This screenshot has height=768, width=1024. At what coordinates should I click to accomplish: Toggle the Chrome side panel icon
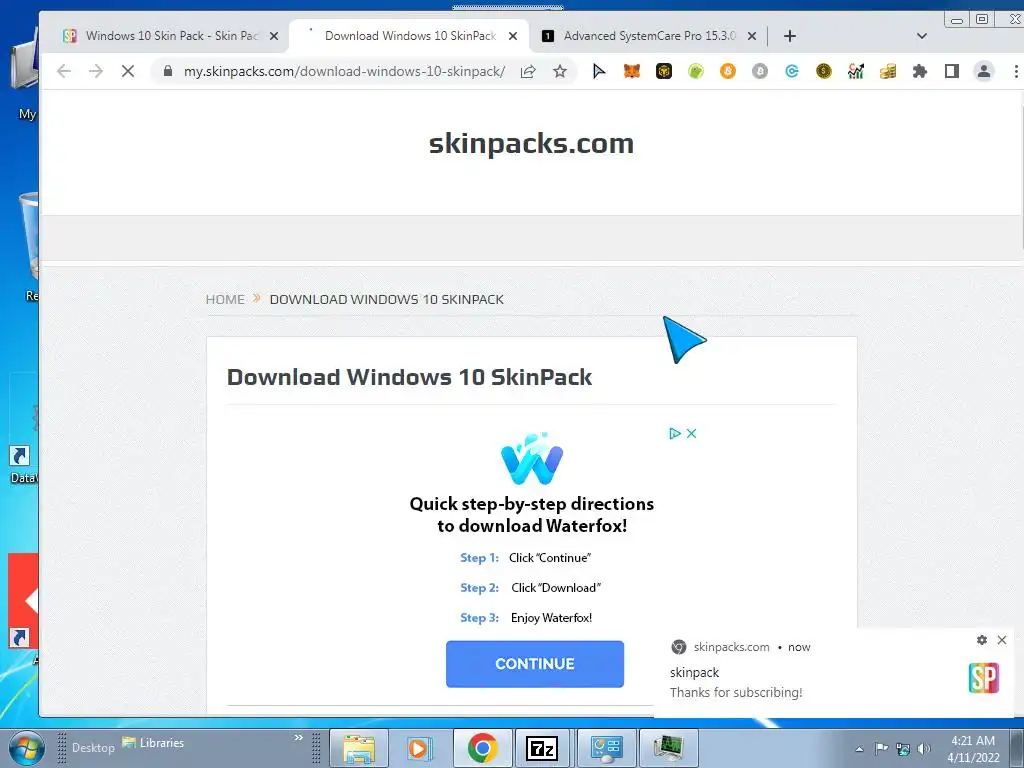tap(952, 71)
